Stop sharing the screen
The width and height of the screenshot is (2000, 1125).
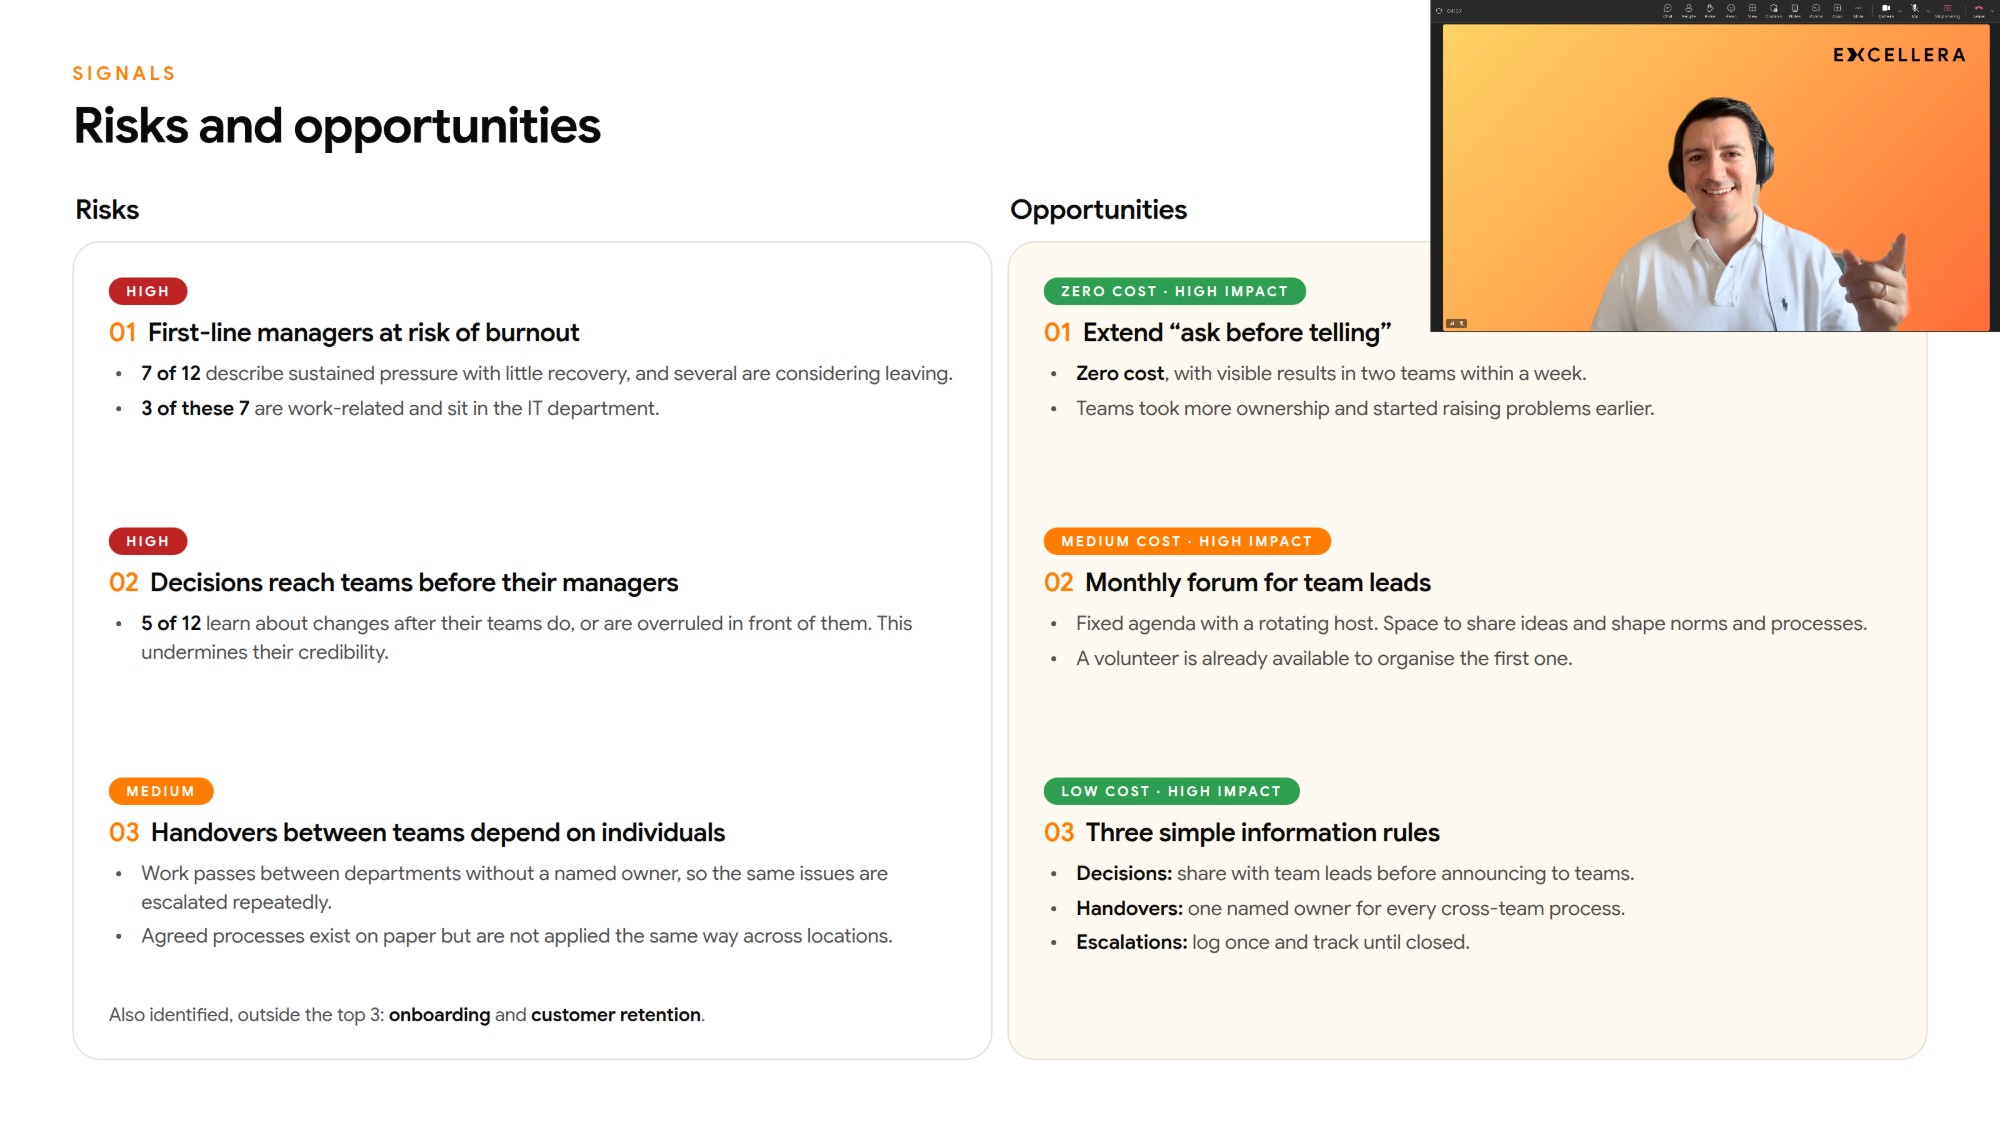(x=1947, y=10)
